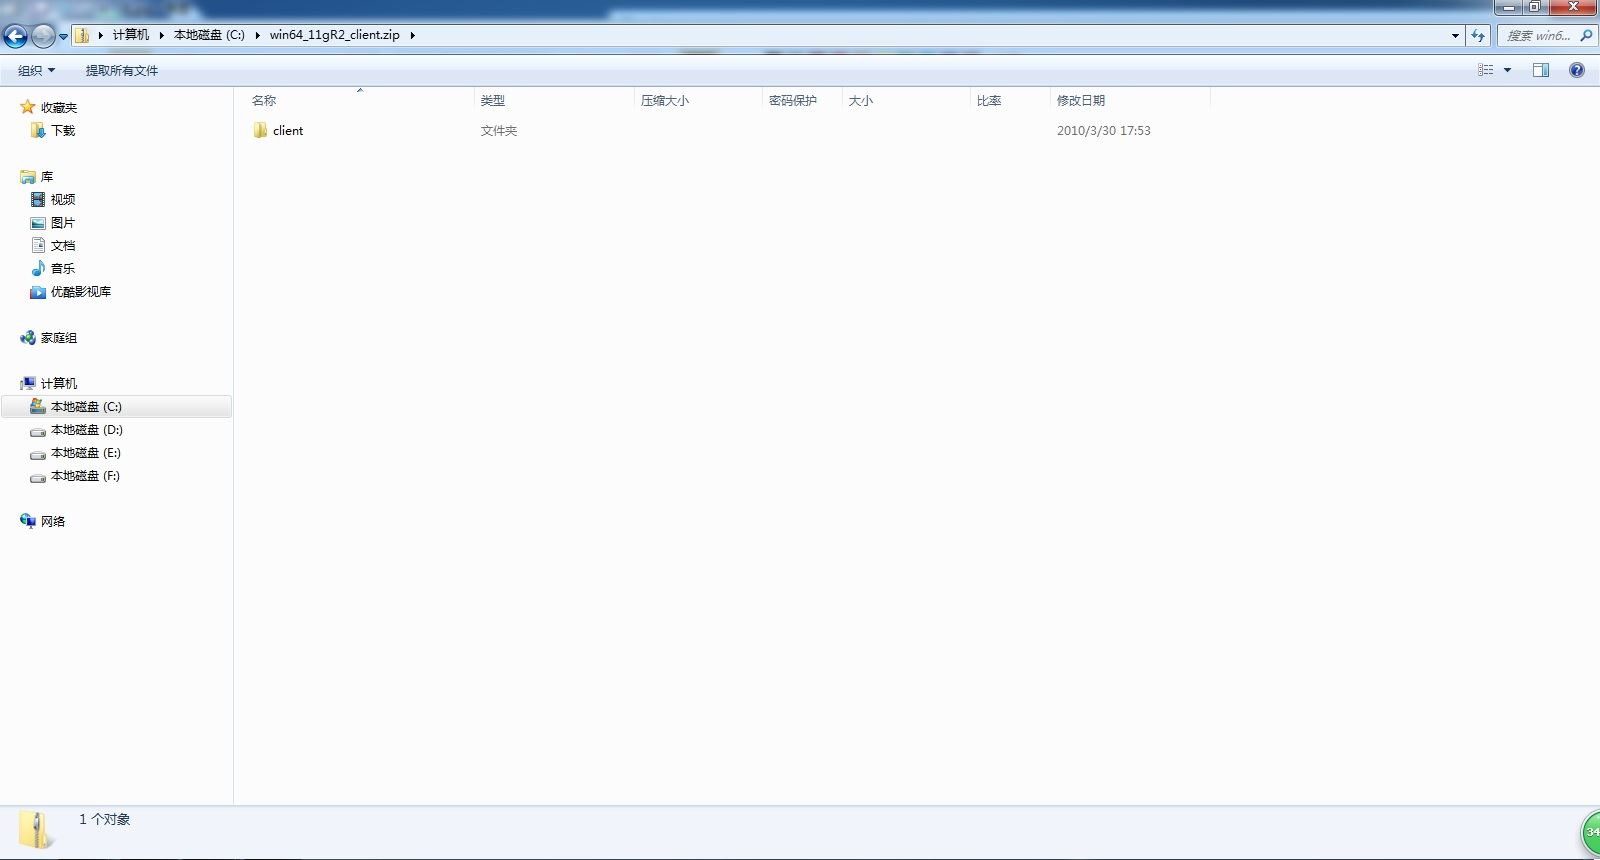
Task: Sort by 大小 column header
Action: click(x=861, y=100)
